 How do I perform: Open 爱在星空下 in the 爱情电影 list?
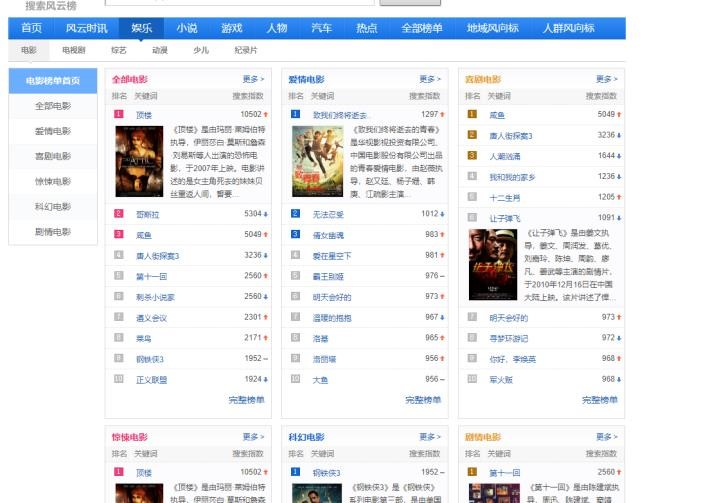332,256
